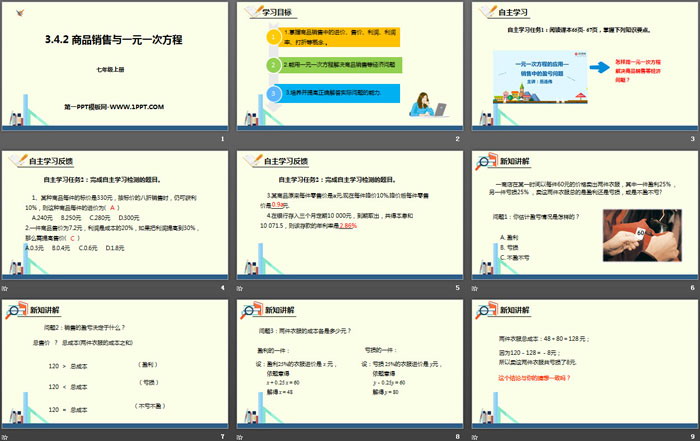Click the slide number 6 label
Image resolution: width=700 pixels, height=441 pixels.
tap(692, 288)
